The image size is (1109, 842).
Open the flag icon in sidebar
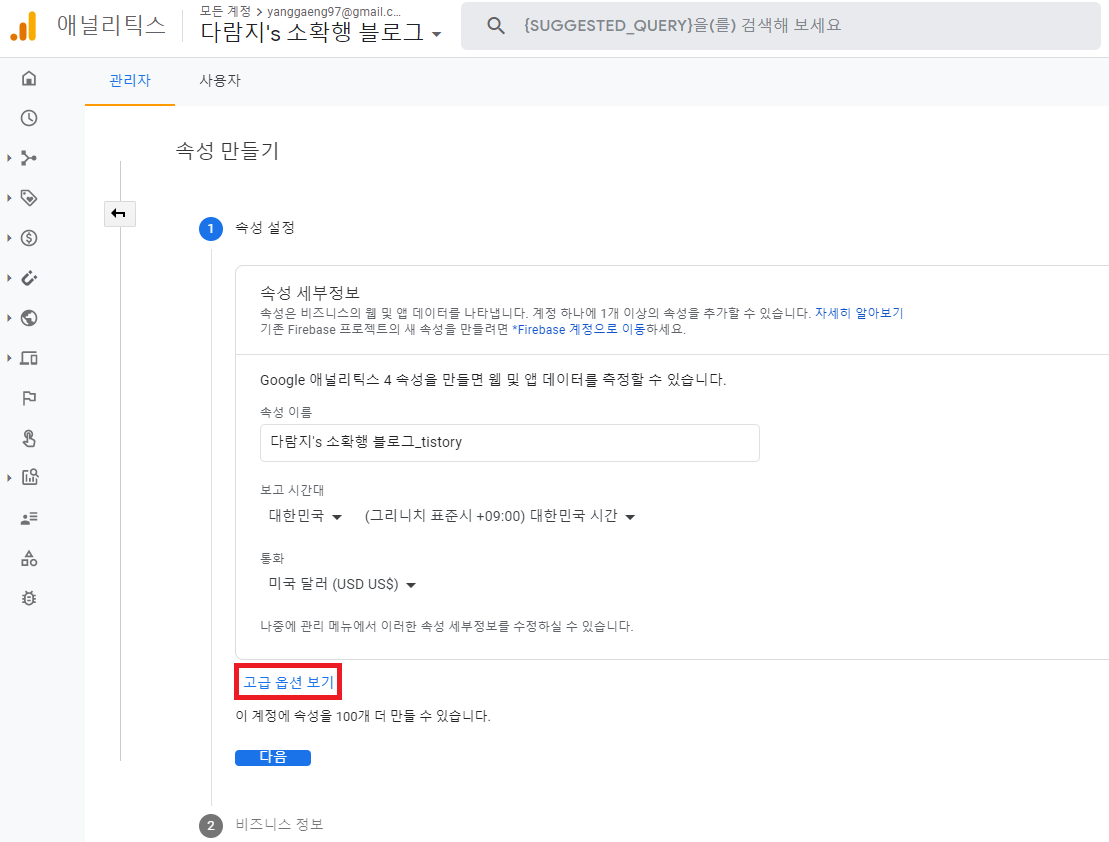tap(29, 398)
